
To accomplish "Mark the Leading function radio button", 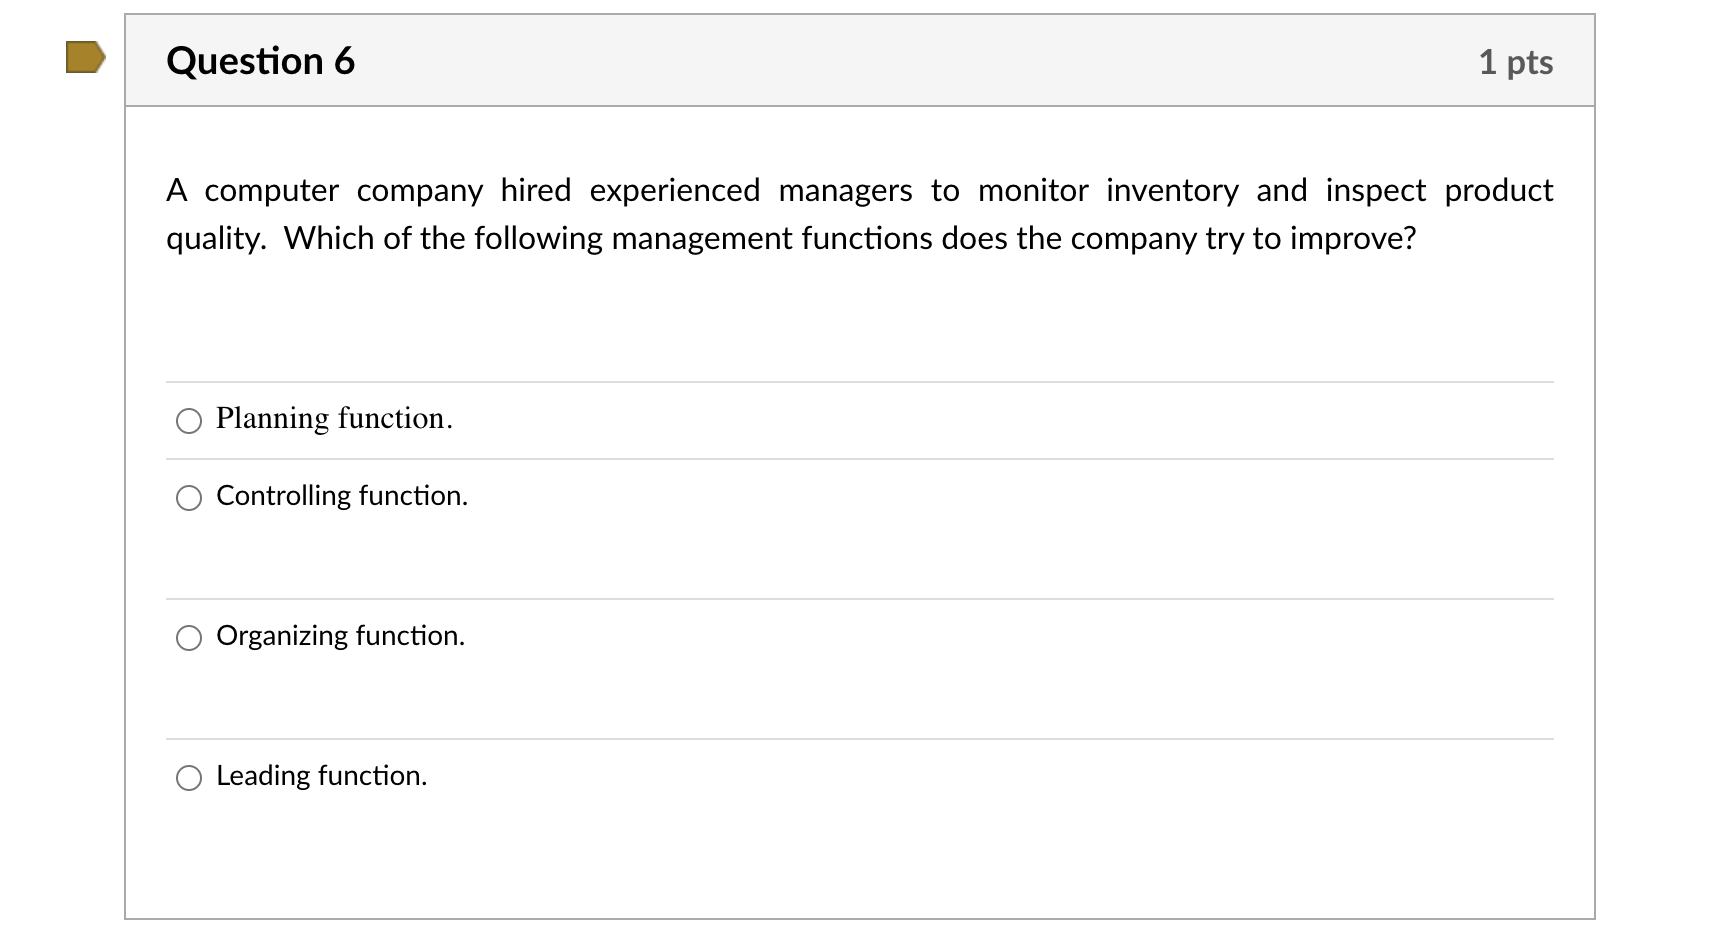I will click(189, 778).
